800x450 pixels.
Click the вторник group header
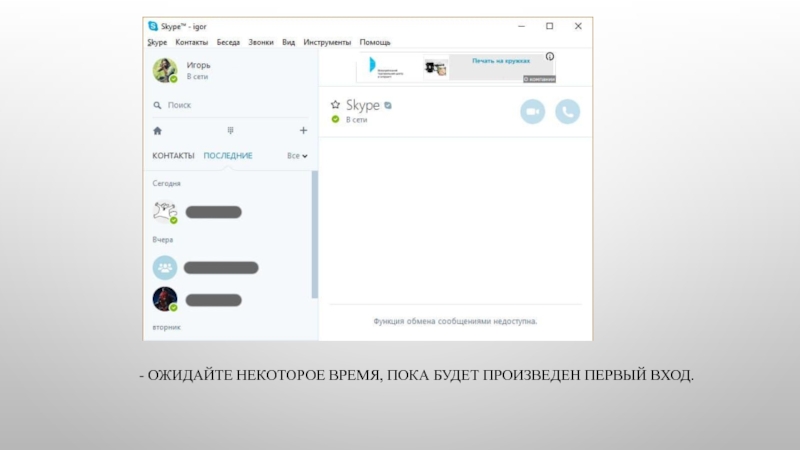point(166,327)
